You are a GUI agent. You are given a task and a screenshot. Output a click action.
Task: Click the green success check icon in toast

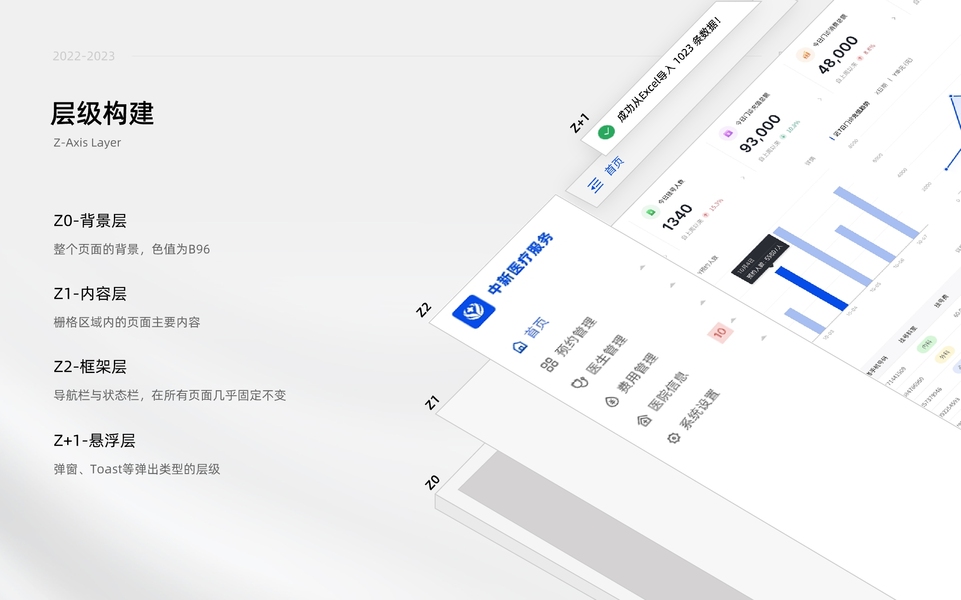tap(606, 132)
